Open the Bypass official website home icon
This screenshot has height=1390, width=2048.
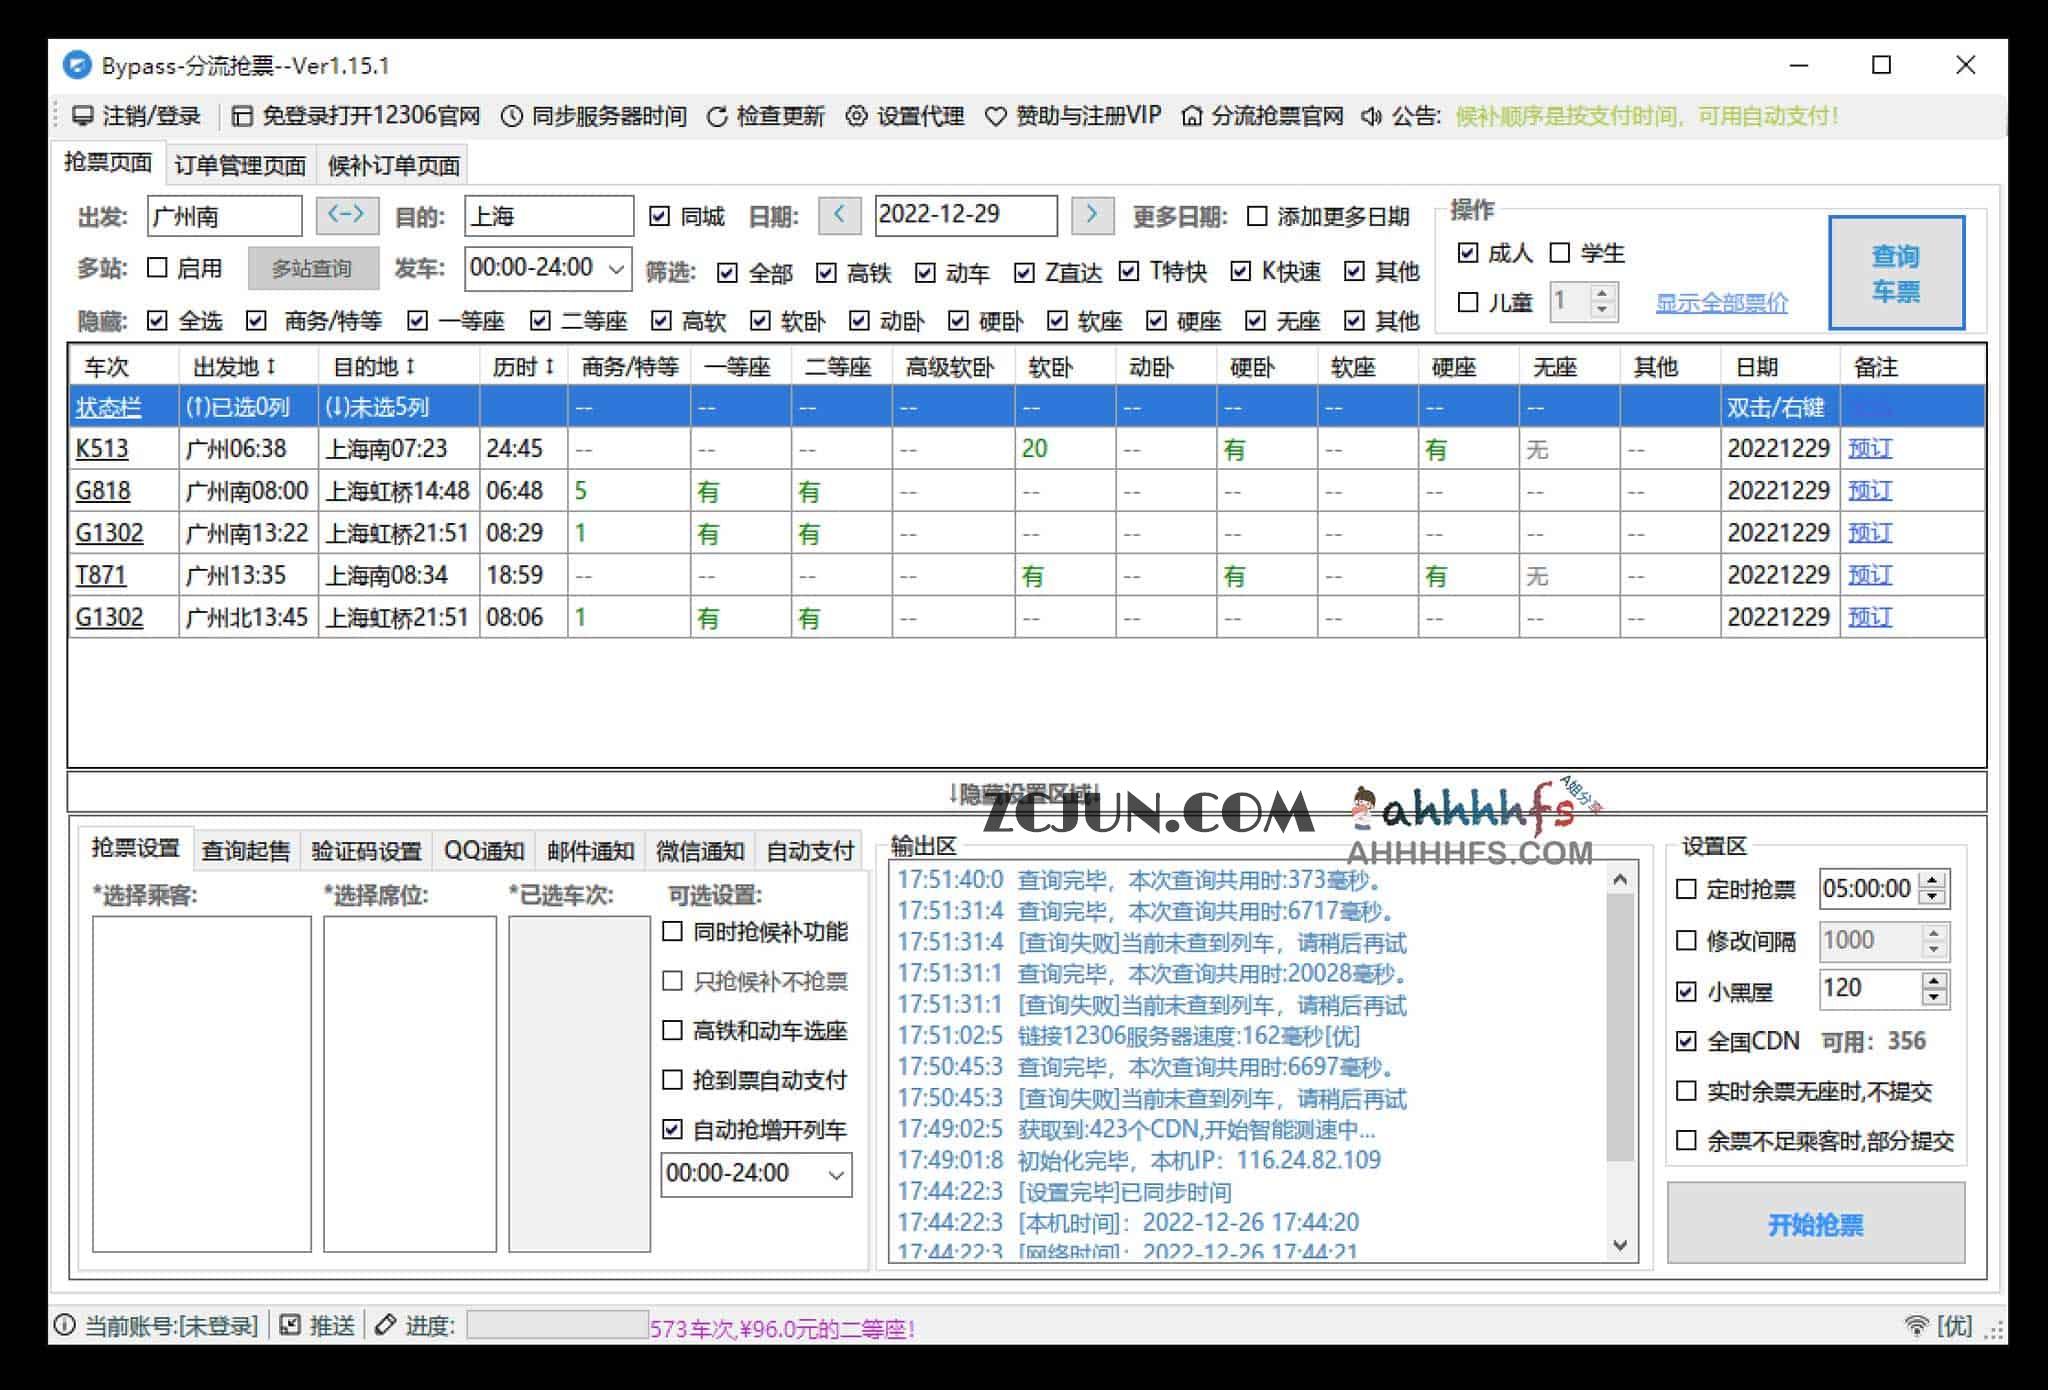point(1191,116)
